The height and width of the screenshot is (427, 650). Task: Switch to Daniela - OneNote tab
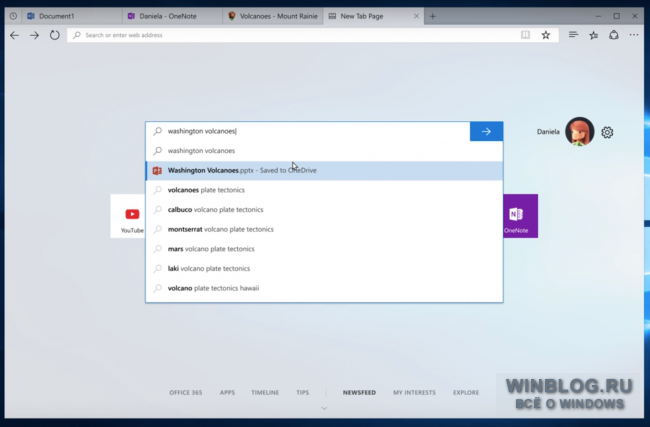pos(172,16)
